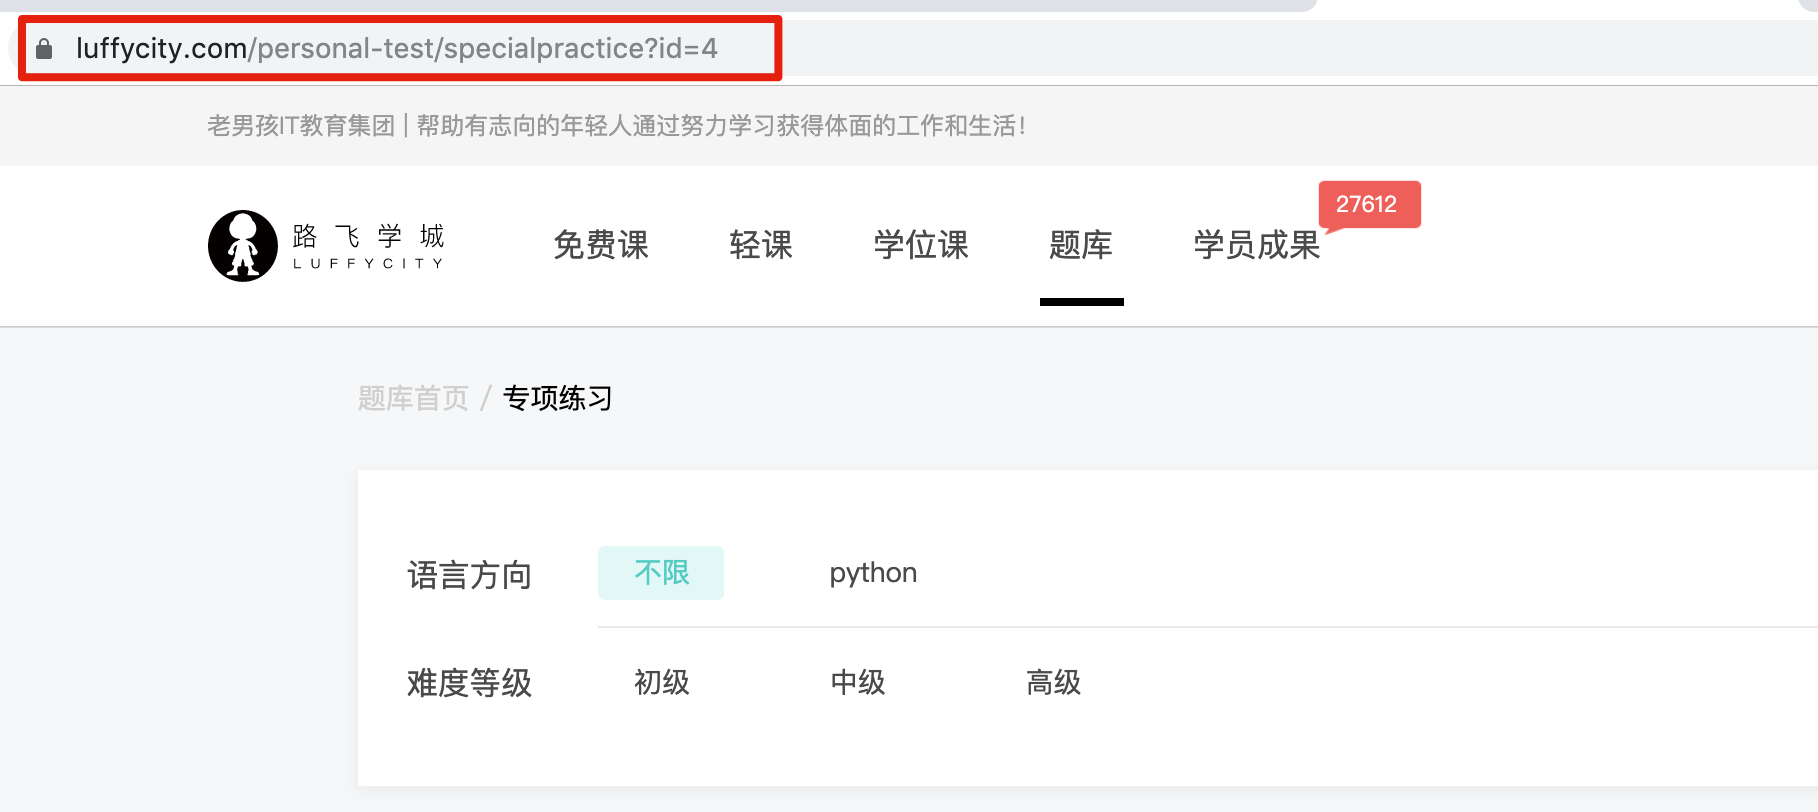The image size is (1818, 812).
Task: Click the 难度等级 filter label
Action: coord(469,684)
